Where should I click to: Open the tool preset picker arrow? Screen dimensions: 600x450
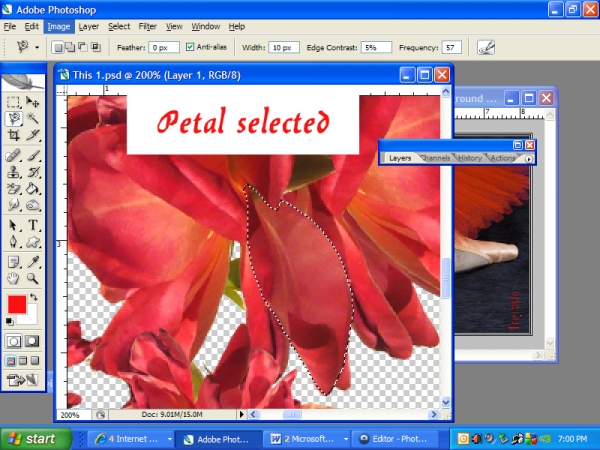37,47
